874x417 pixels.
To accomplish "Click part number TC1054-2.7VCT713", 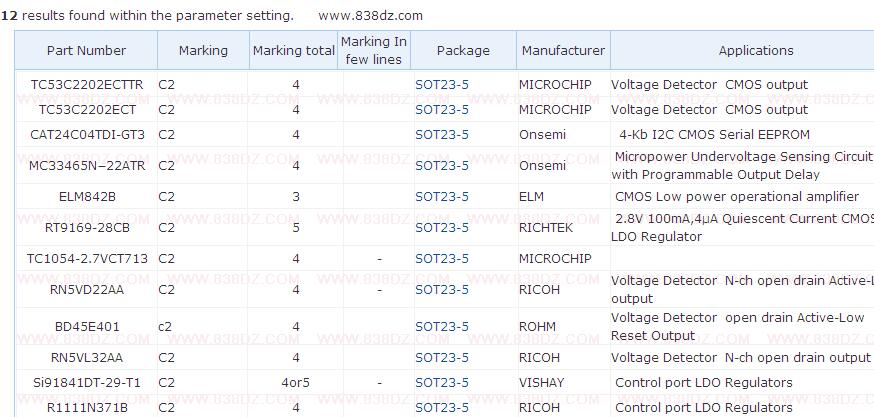I will point(87,259).
